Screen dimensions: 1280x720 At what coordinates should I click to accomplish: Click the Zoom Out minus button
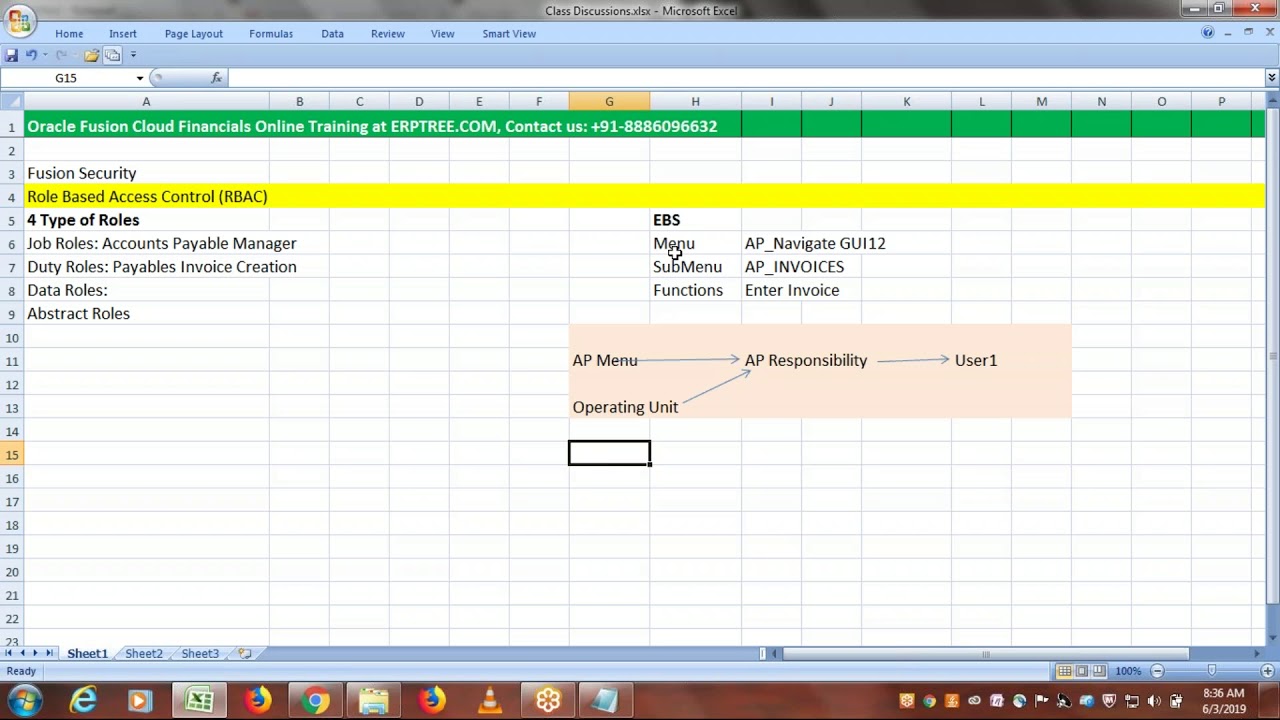(1157, 671)
